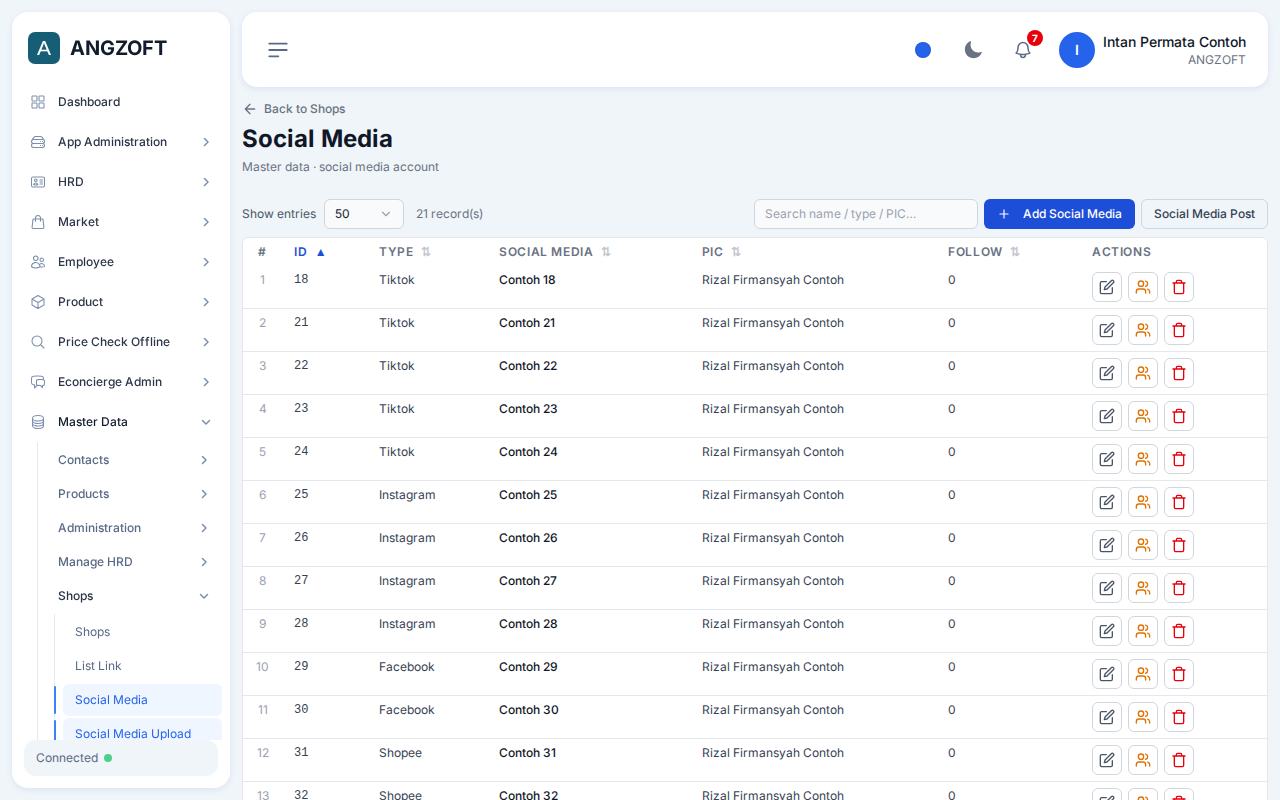Click the blue theme color dot
The image size is (1280, 800).
923,50
